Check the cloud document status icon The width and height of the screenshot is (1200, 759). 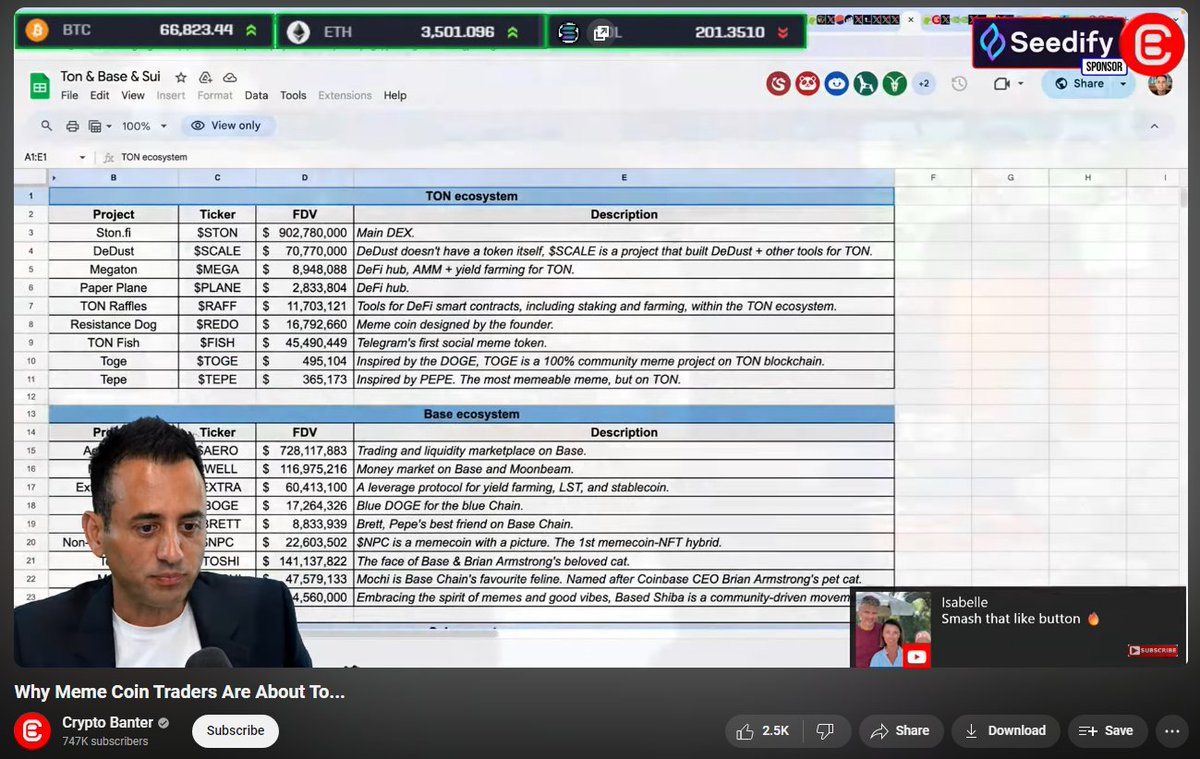click(x=230, y=77)
